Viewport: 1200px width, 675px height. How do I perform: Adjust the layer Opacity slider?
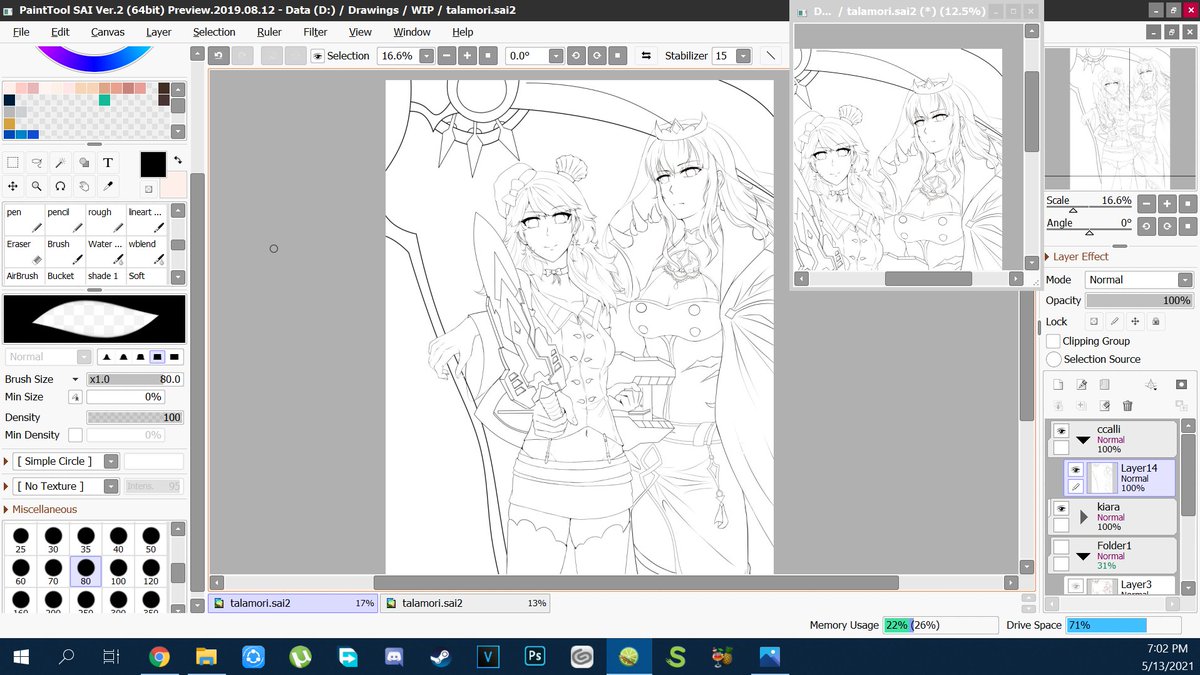coord(1139,300)
